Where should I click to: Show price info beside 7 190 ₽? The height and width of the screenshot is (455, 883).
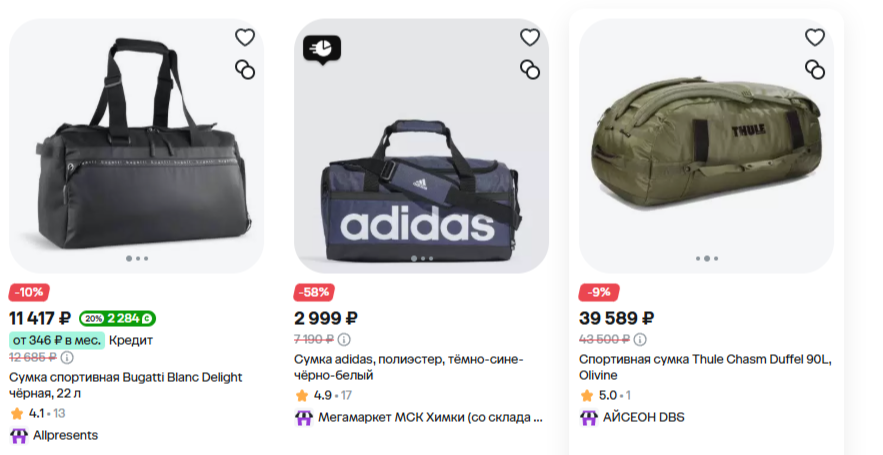(x=345, y=340)
